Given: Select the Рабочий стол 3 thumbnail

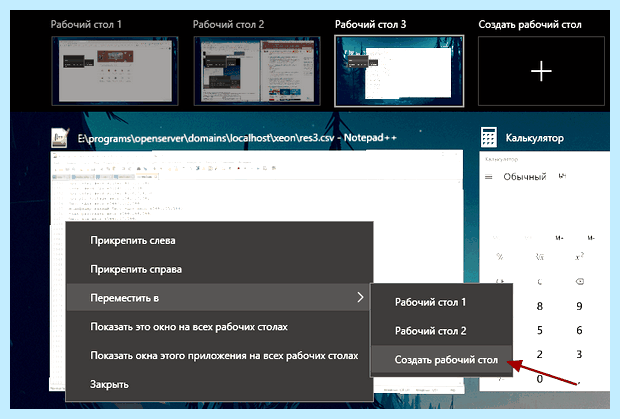Looking at the screenshot, I should 399,71.
